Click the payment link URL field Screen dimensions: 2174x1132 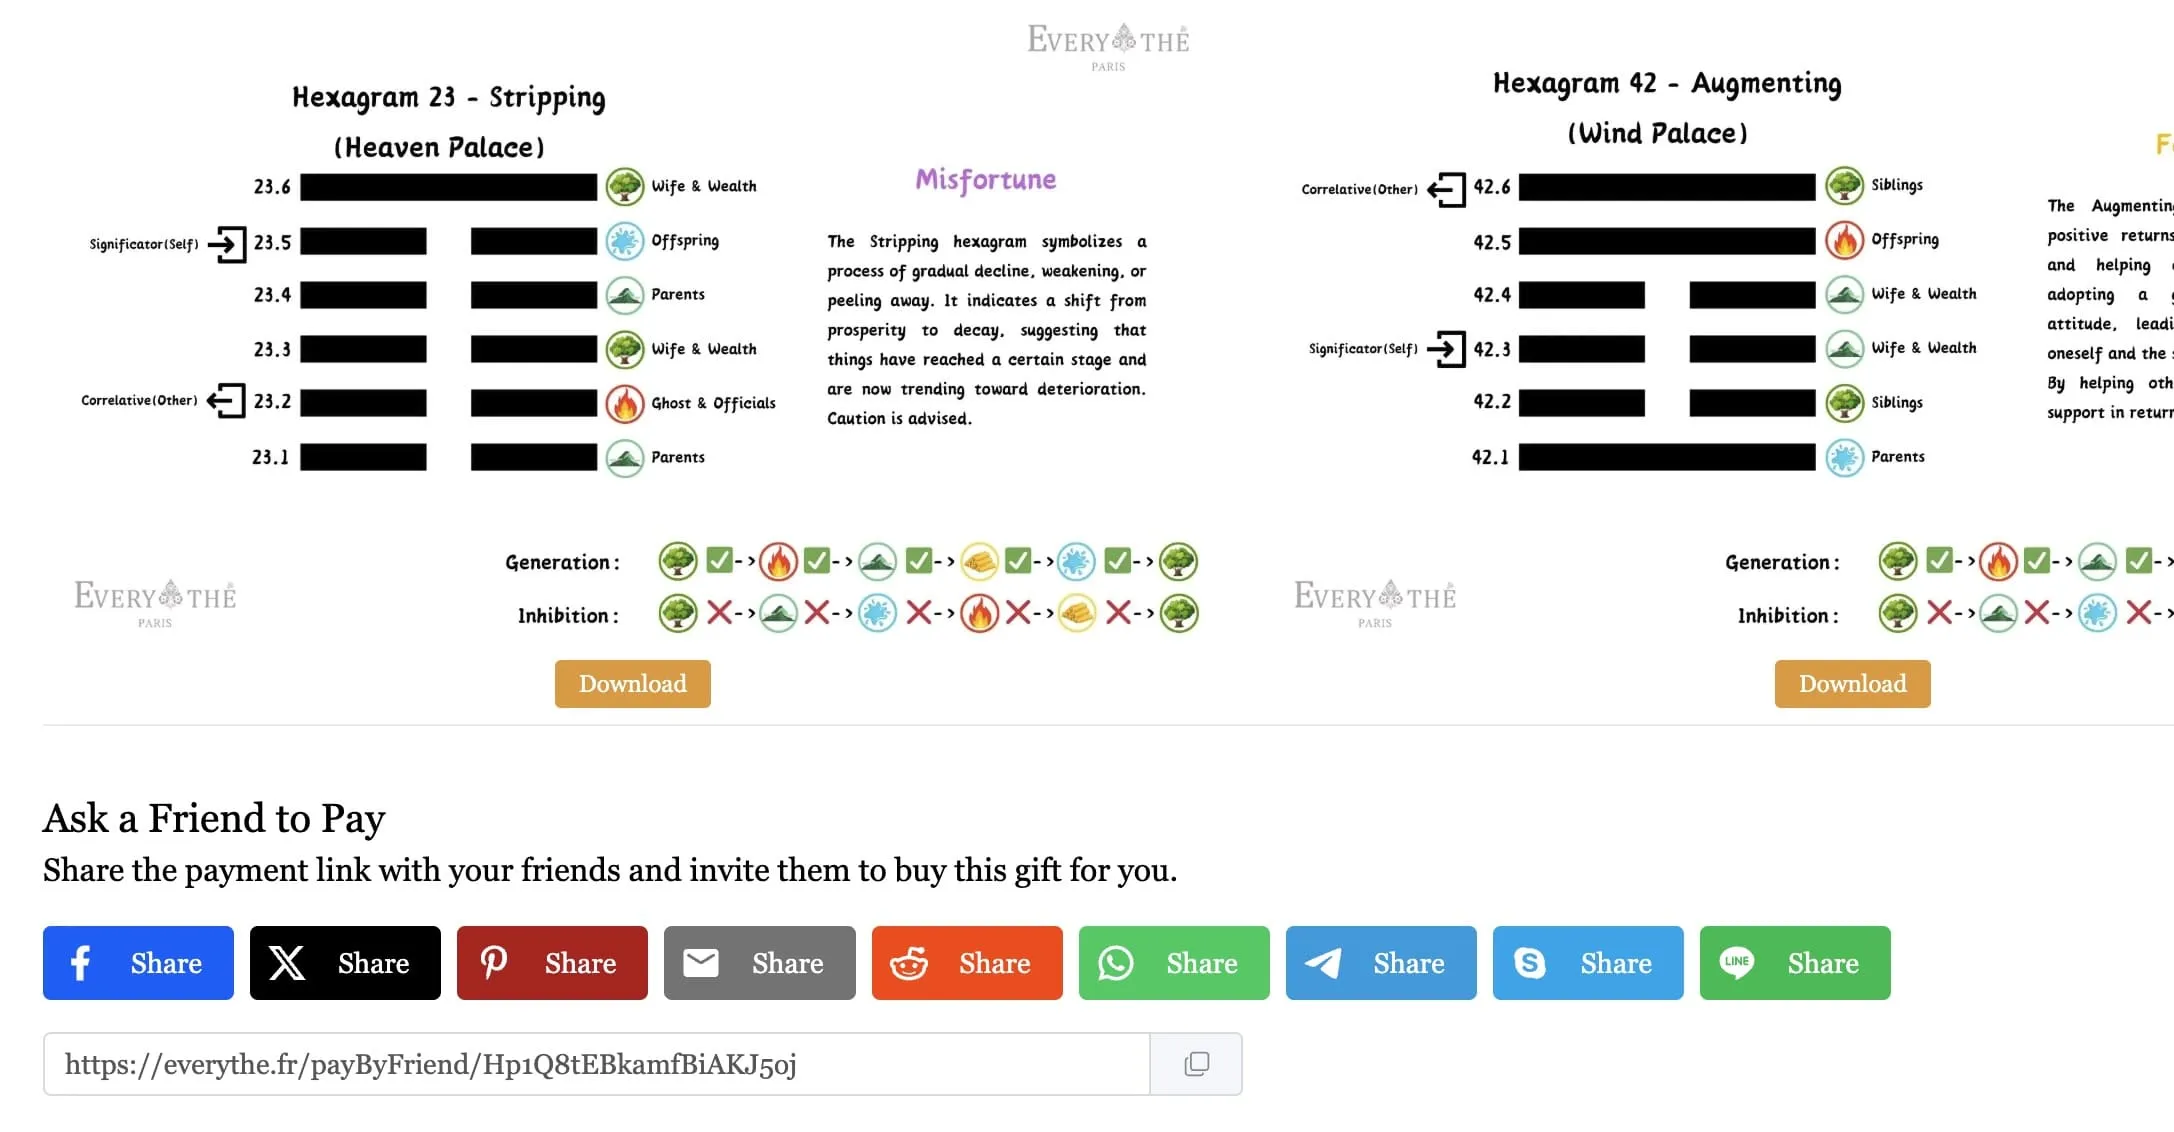pos(595,1064)
